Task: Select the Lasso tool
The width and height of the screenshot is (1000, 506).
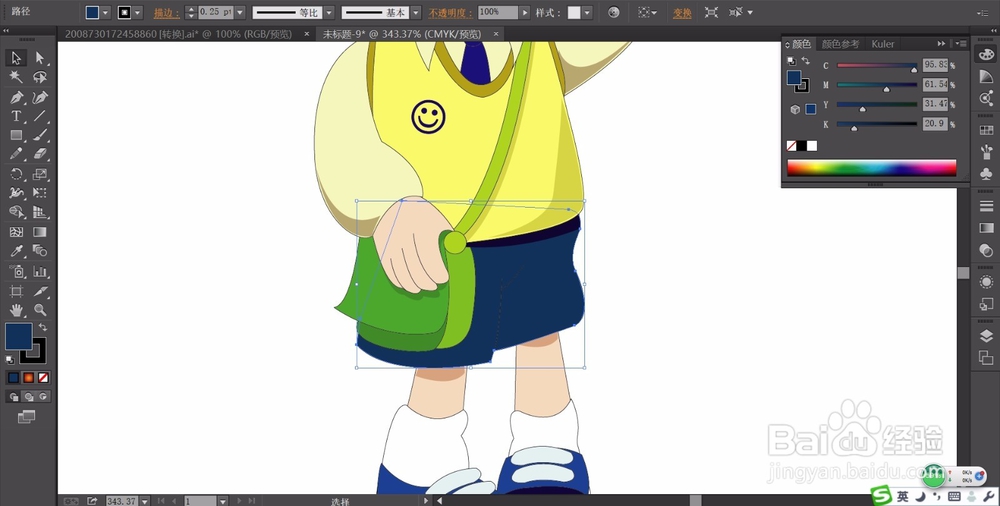Action: click(40, 77)
